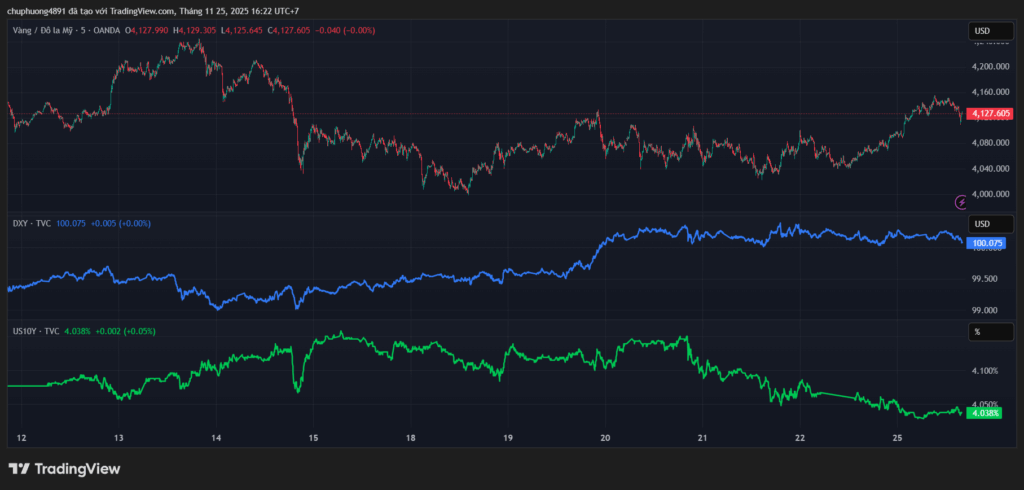The width and height of the screenshot is (1024, 490).
Task: Select the DXY · TVC legend title
Action: tap(31, 223)
